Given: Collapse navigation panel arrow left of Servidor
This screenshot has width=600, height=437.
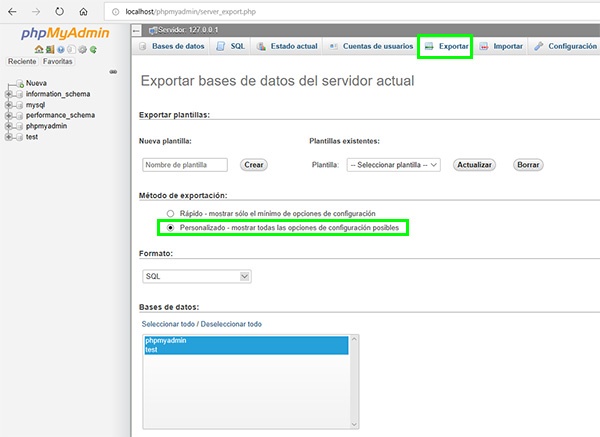Looking at the screenshot, I should [136, 30].
